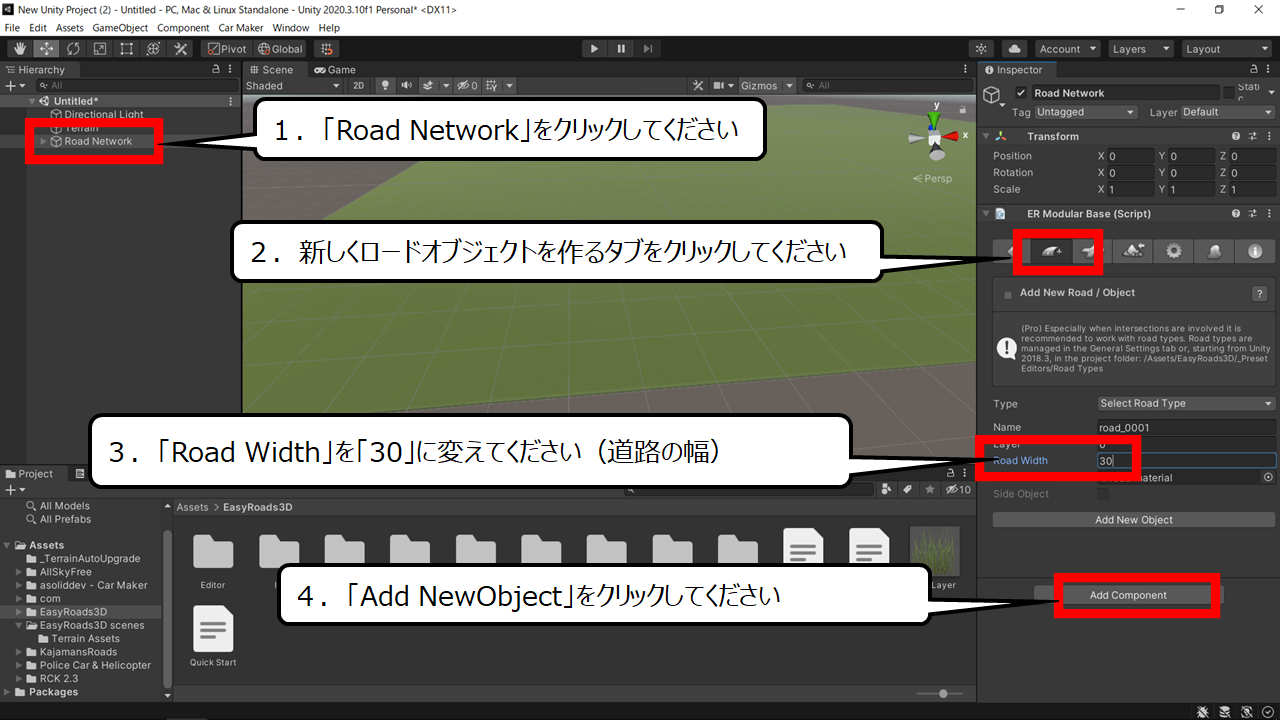Screen dimensions: 1280x720
Task: Open the Car Maker menu
Action: 240,28
